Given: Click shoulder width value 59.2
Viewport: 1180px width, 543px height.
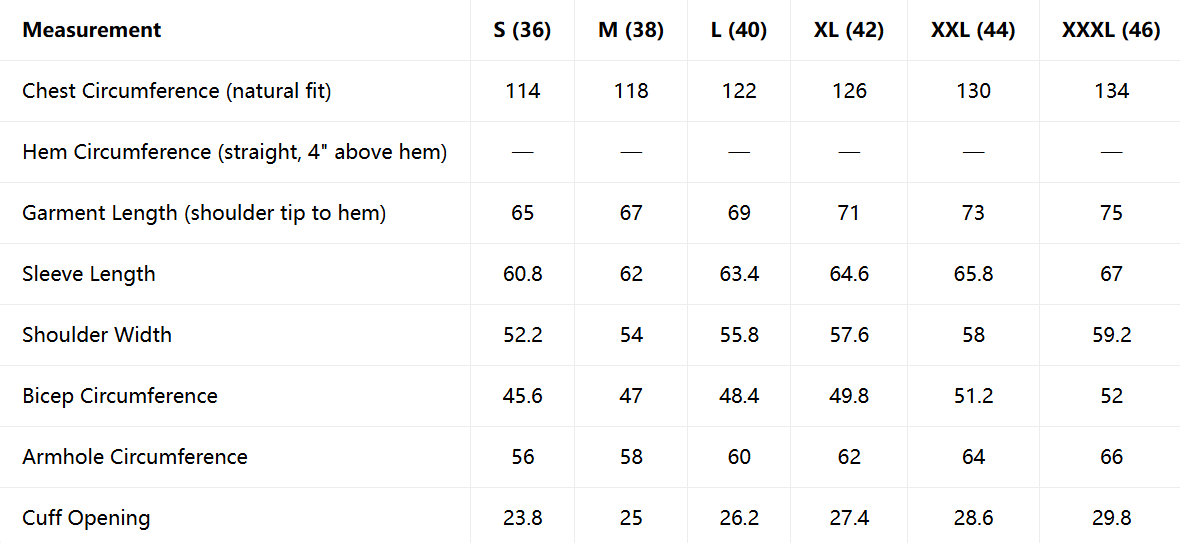Looking at the screenshot, I should point(1111,335).
